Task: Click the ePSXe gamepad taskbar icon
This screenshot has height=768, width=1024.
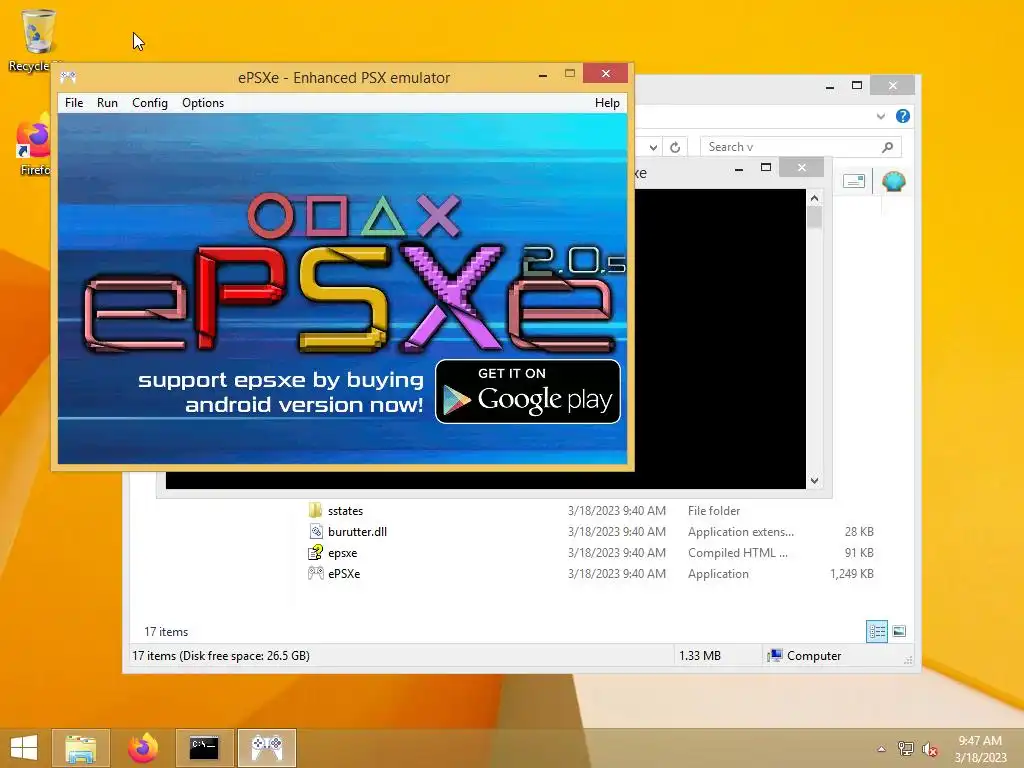Action: click(x=267, y=748)
